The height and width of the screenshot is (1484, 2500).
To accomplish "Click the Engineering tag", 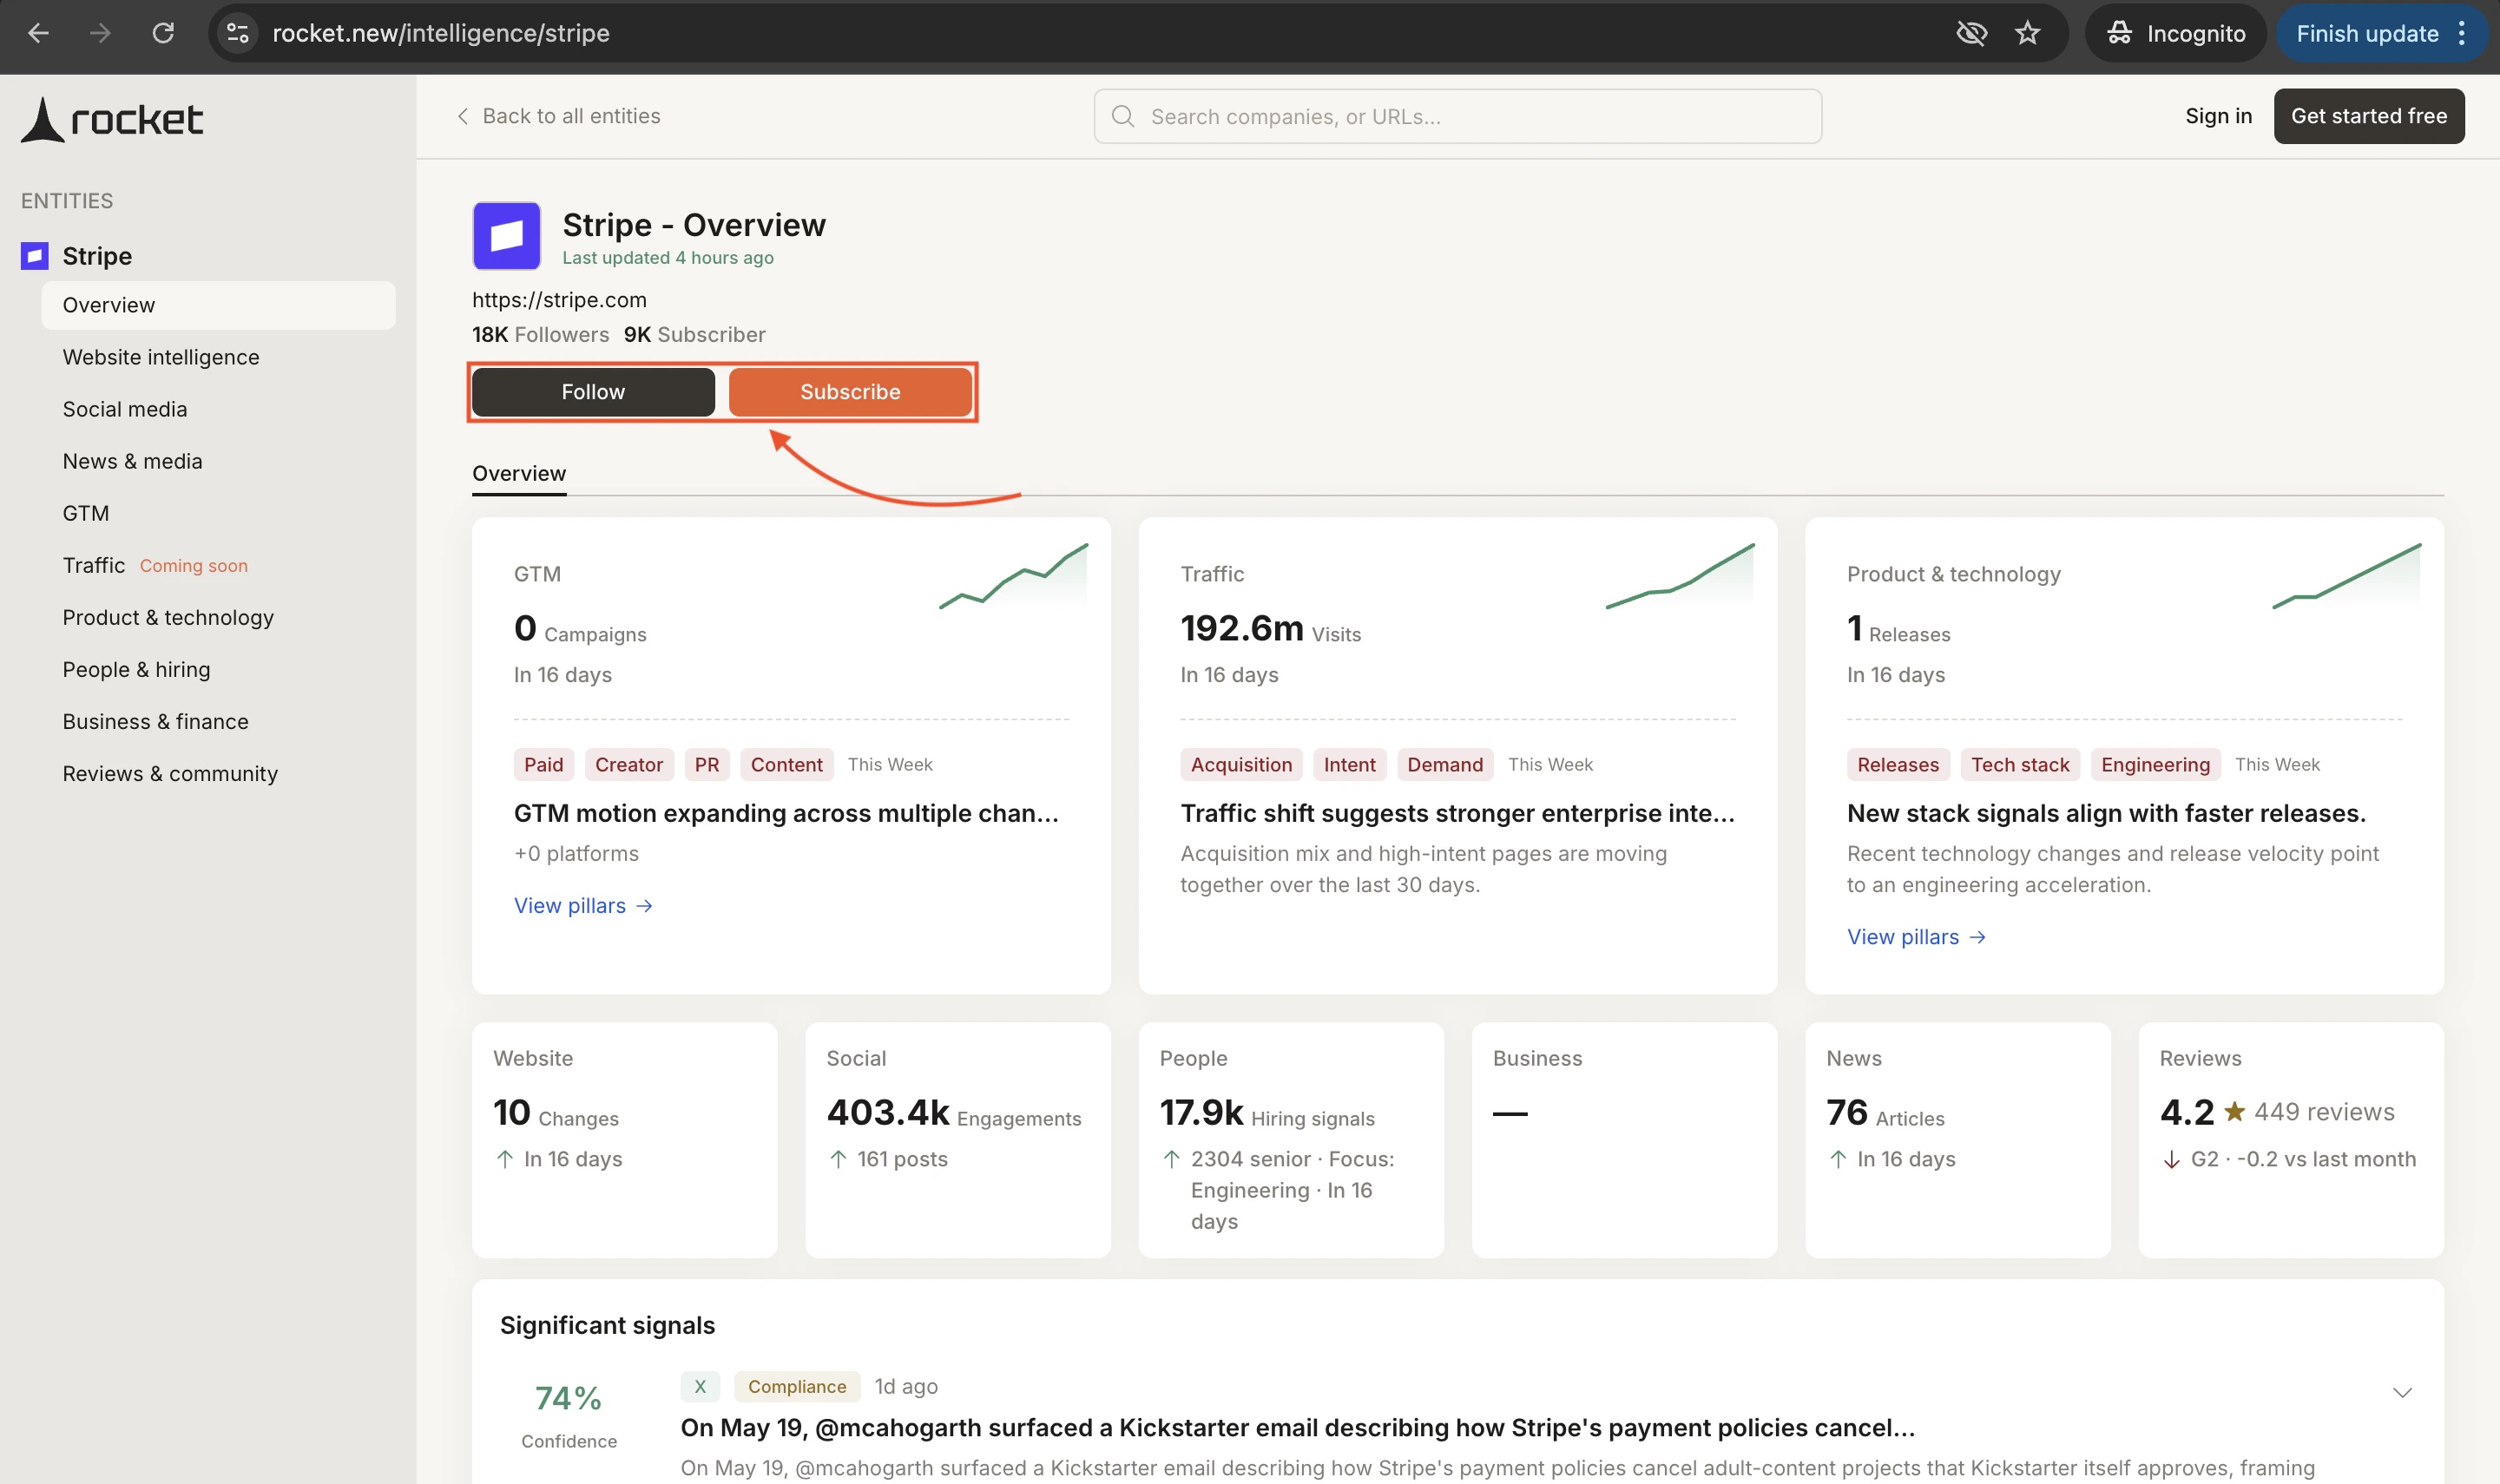I will coord(2155,764).
